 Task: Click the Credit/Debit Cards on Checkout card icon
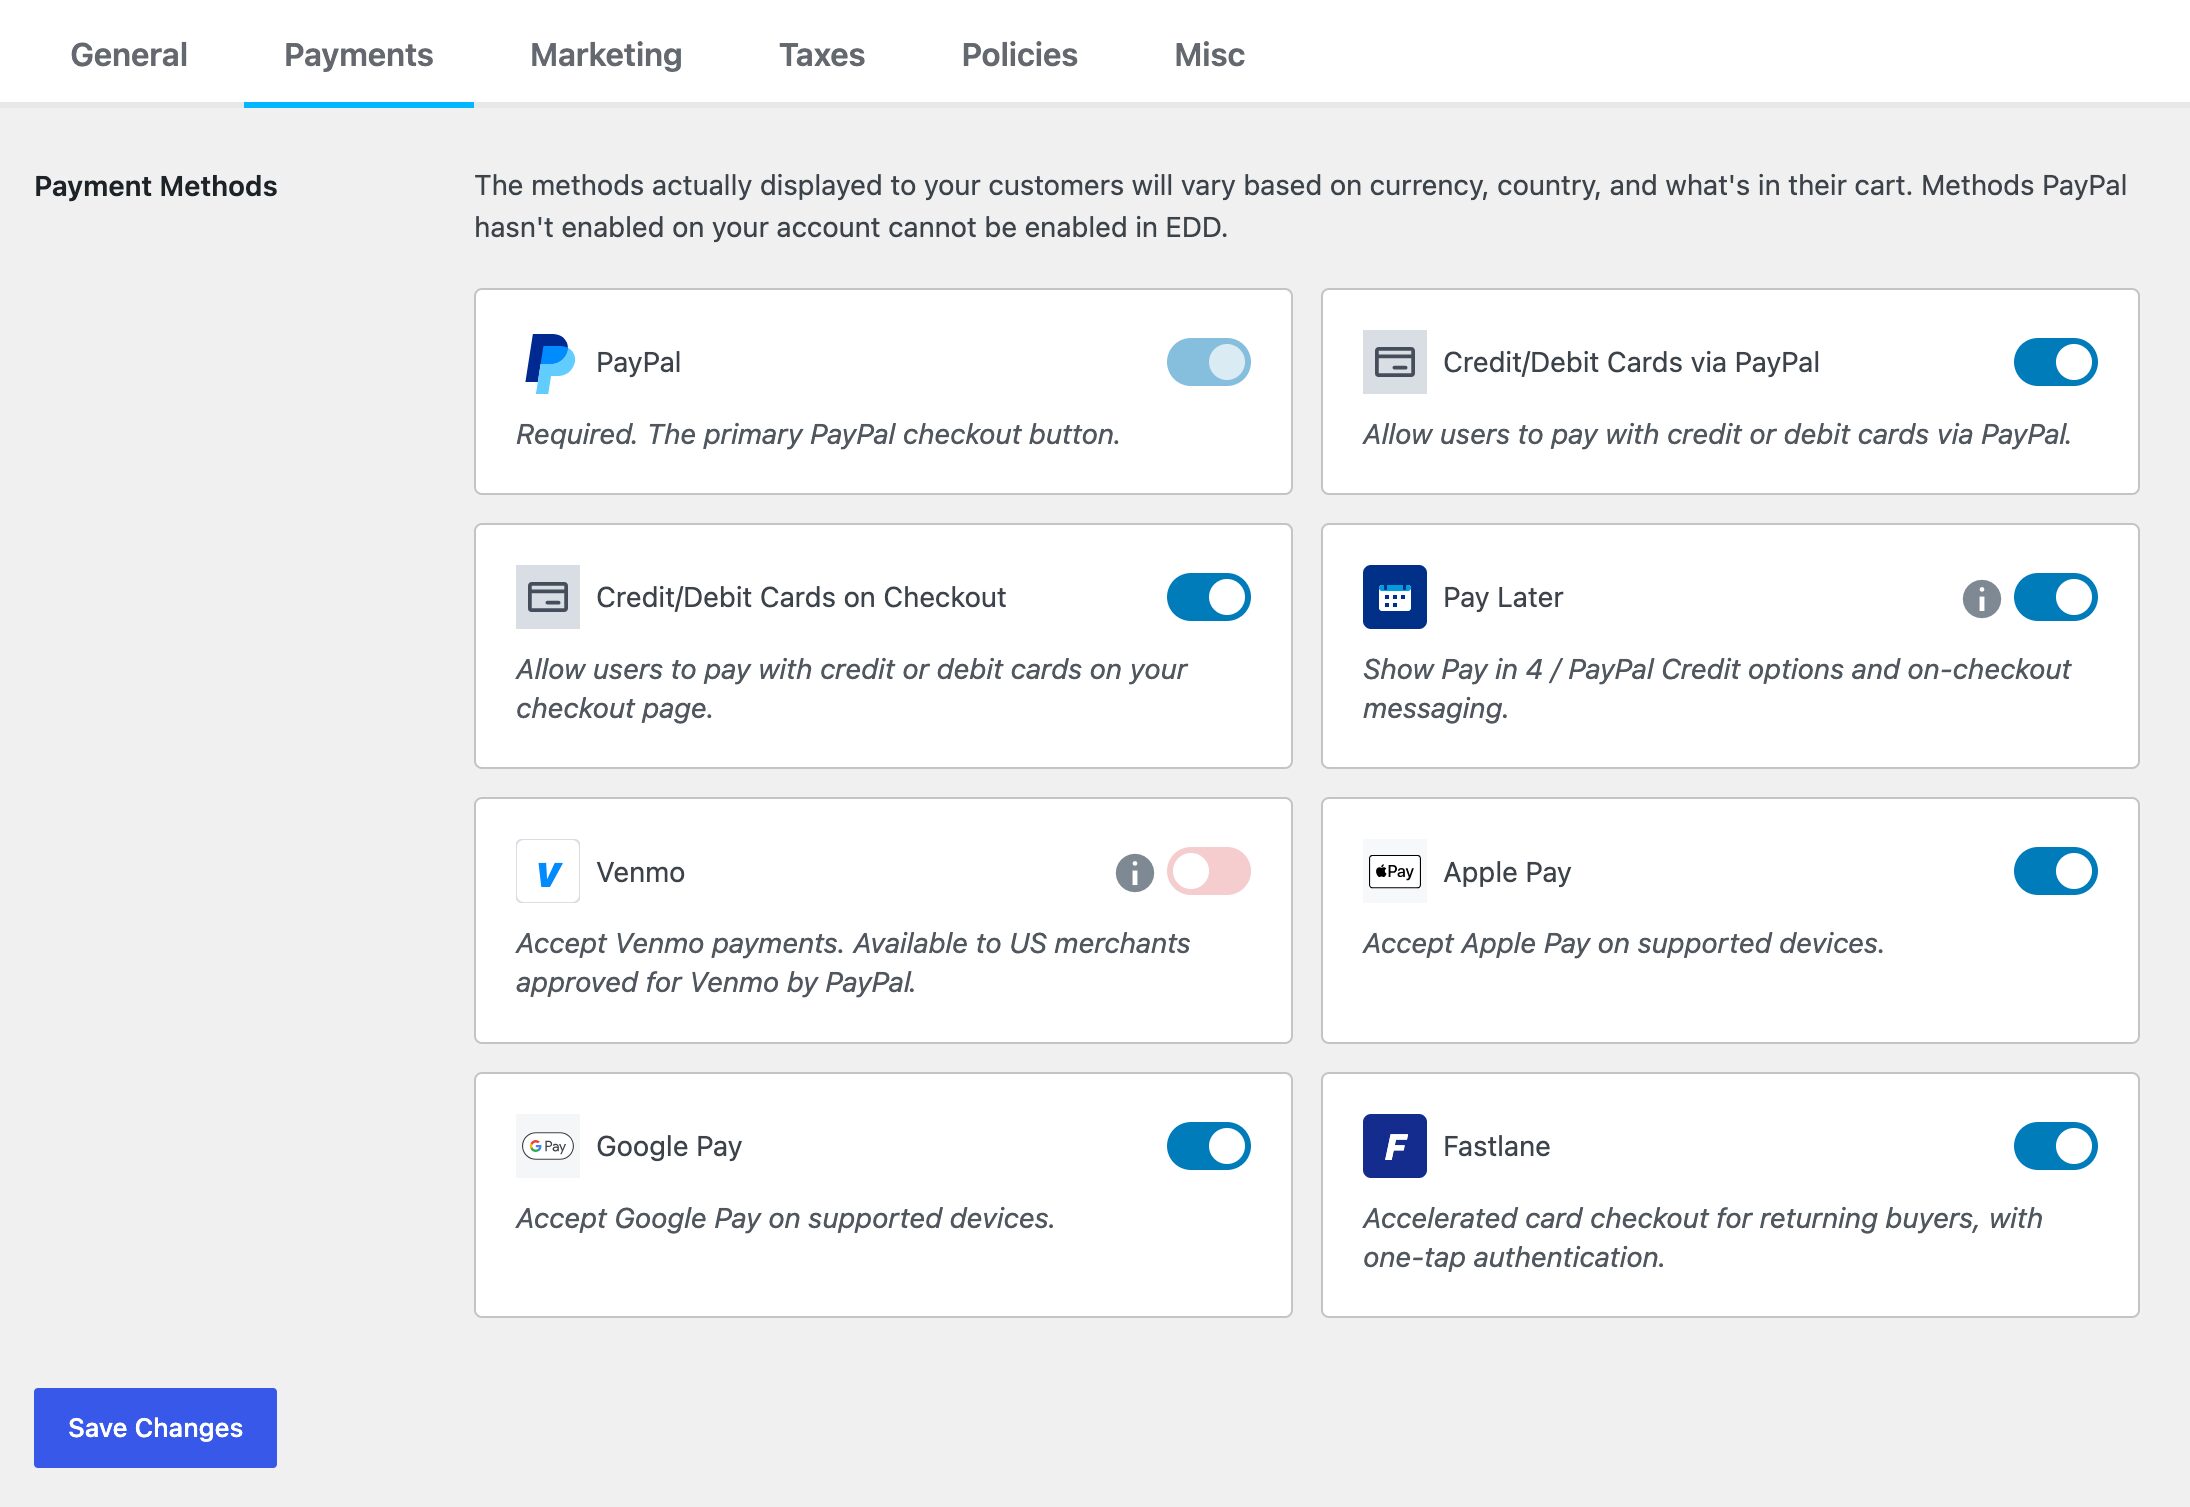[547, 597]
